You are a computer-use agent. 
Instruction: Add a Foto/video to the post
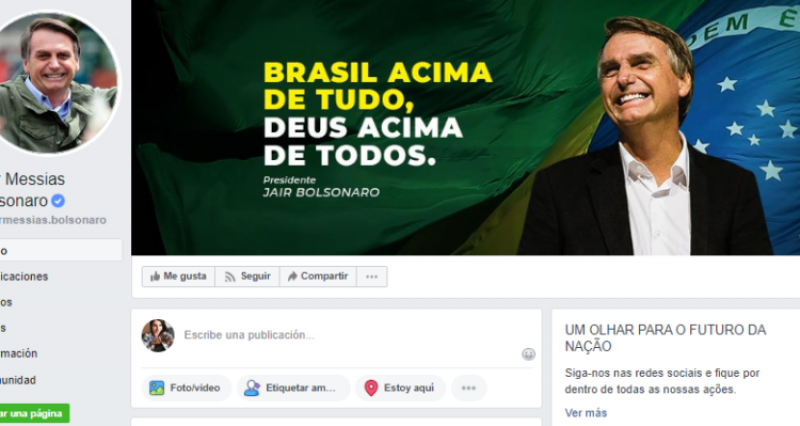click(x=186, y=388)
